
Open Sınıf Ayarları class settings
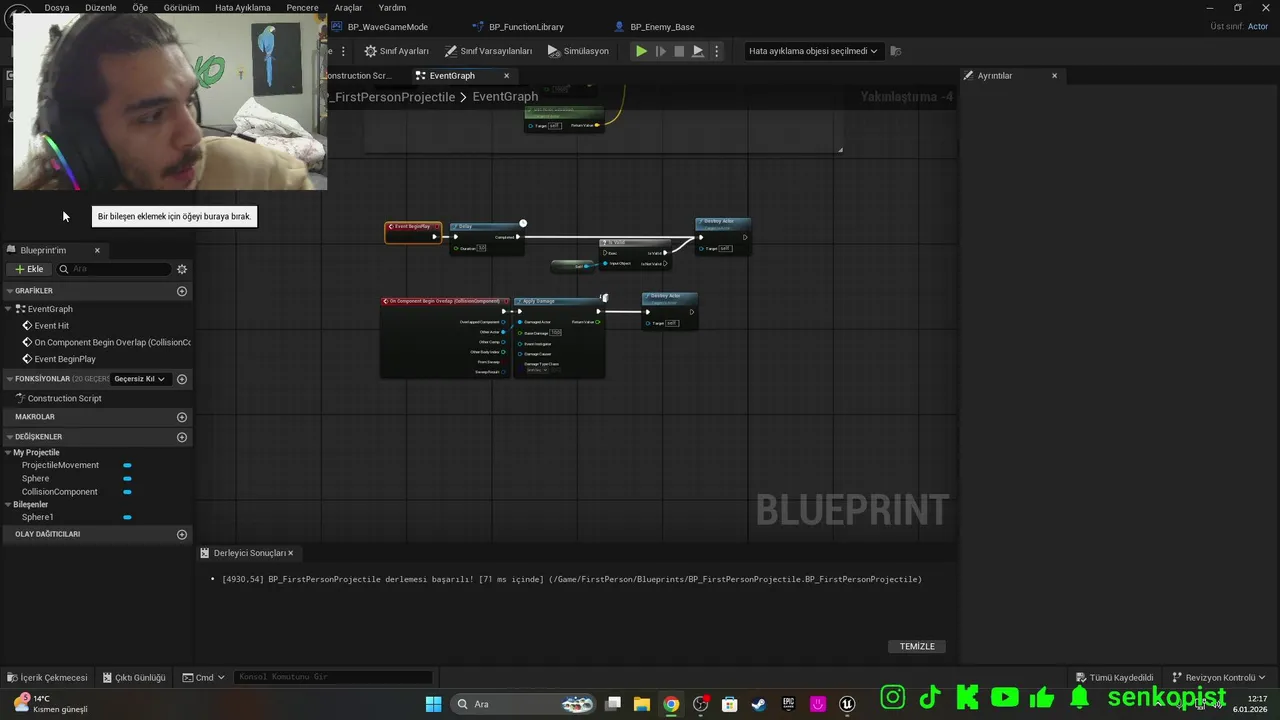tap(397, 51)
